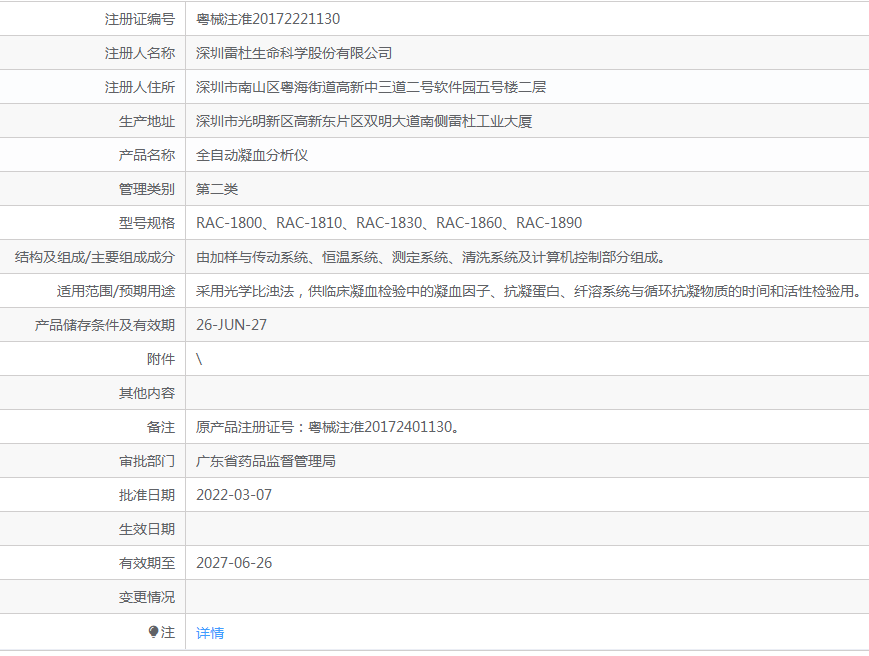Click the 注册证编号 label

coord(140,19)
